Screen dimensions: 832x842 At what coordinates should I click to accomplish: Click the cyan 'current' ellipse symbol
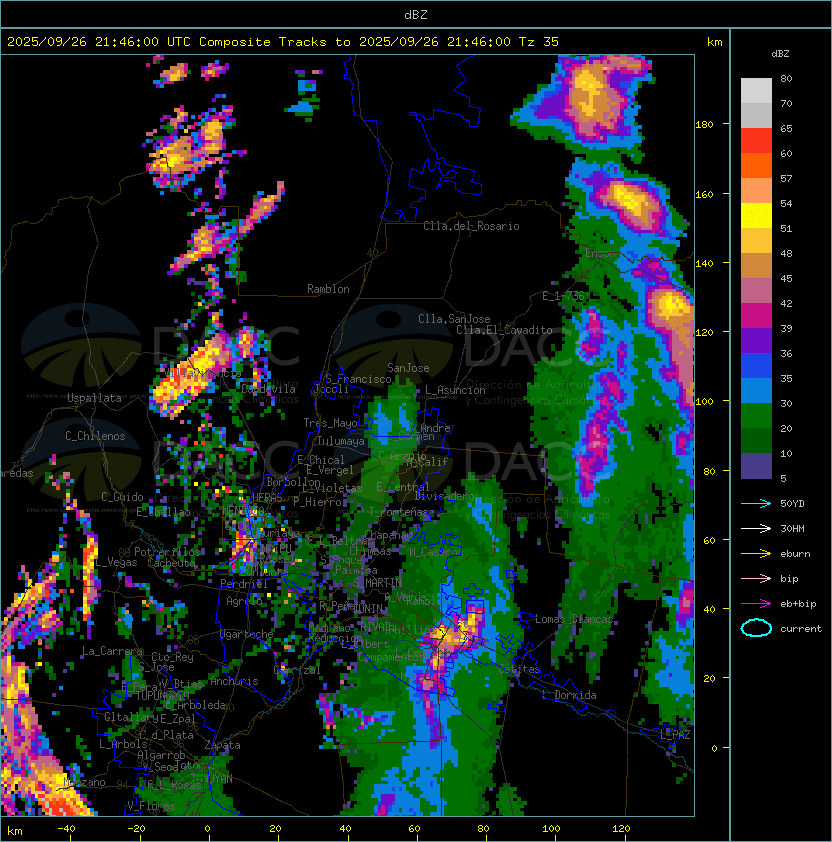pos(756,628)
